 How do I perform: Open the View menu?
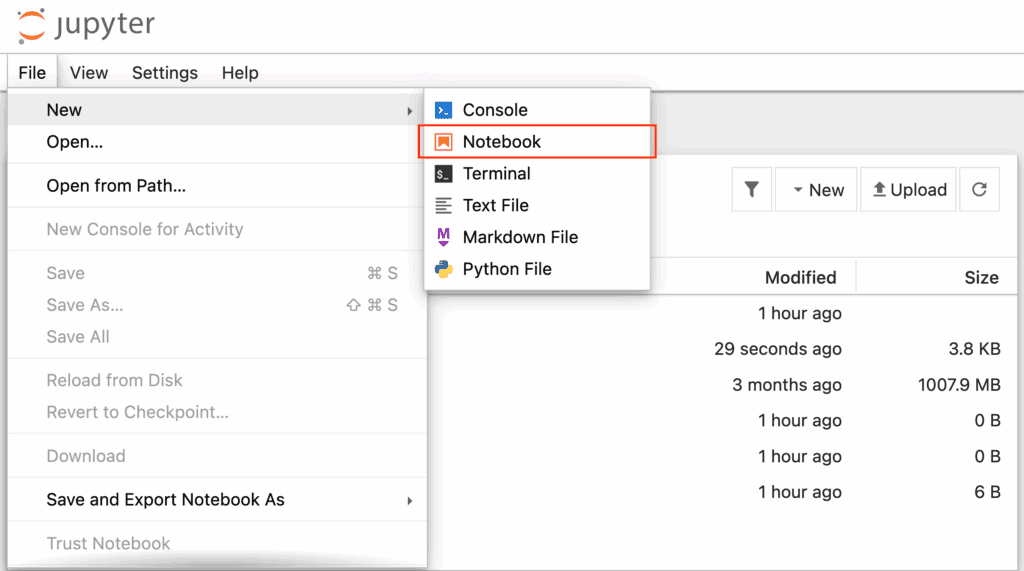(89, 73)
